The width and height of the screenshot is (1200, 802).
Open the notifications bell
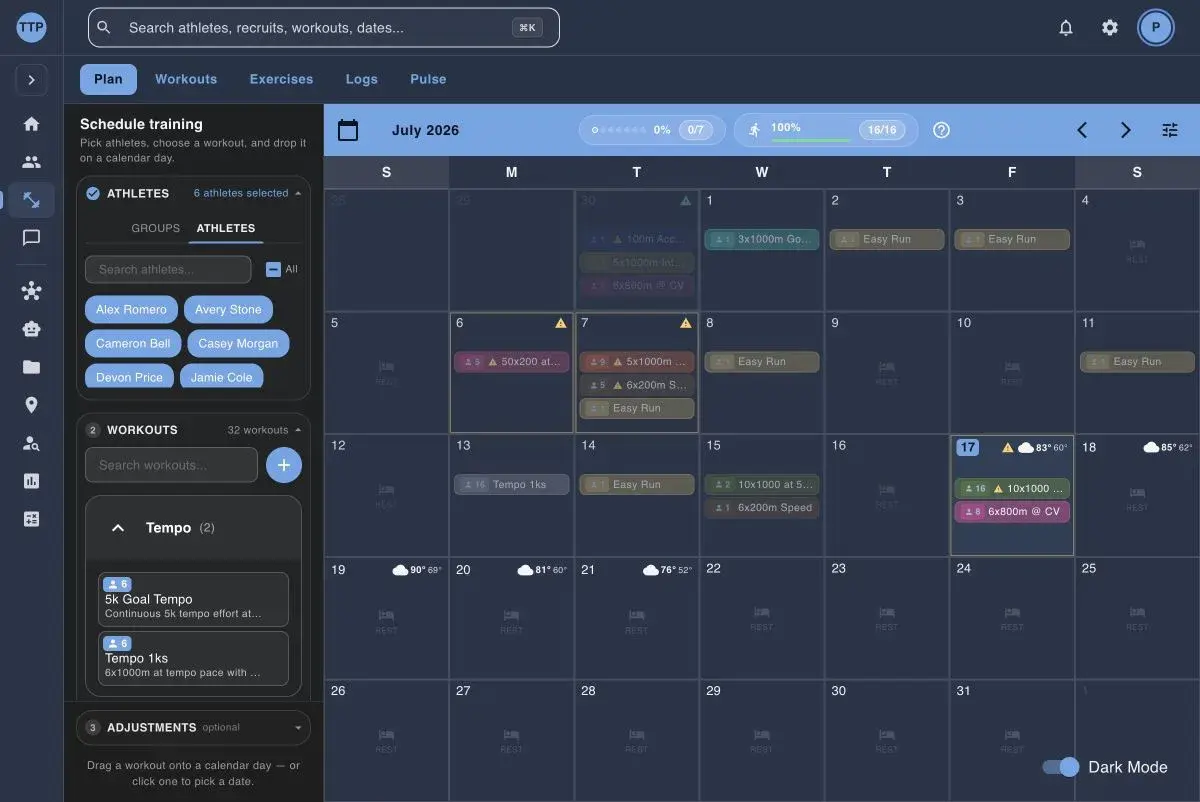pyautogui.click(x=1066, y=28)
